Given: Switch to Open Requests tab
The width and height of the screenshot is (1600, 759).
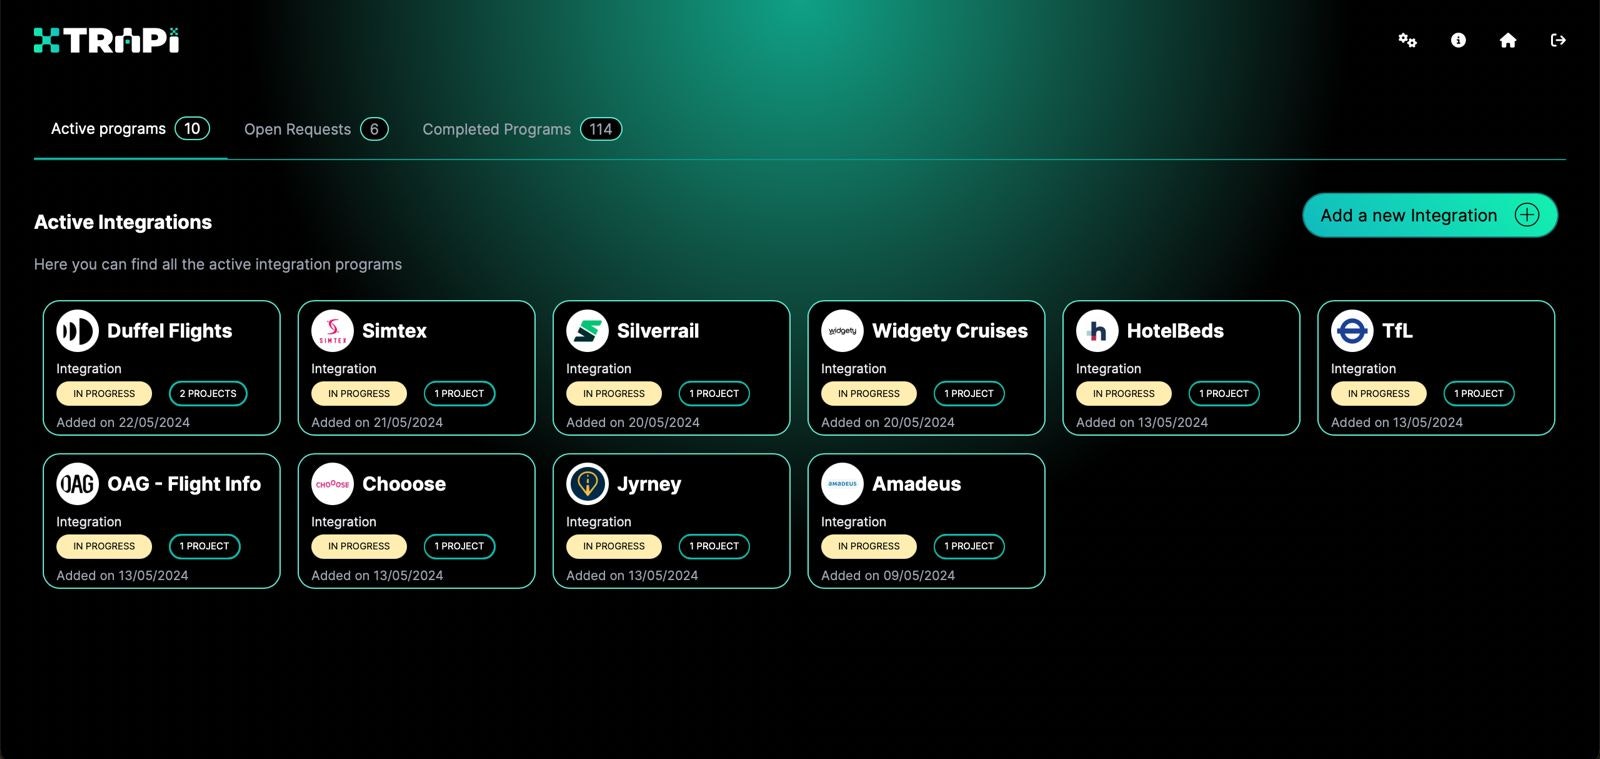Looking at the screenshot, I should click(316, 129).
